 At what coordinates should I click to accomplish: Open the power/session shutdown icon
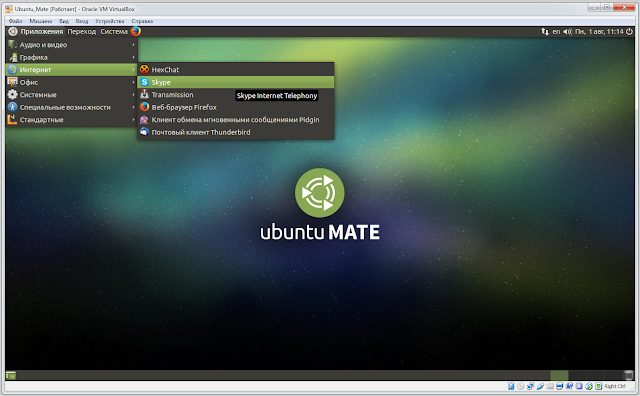click(629, 31)
